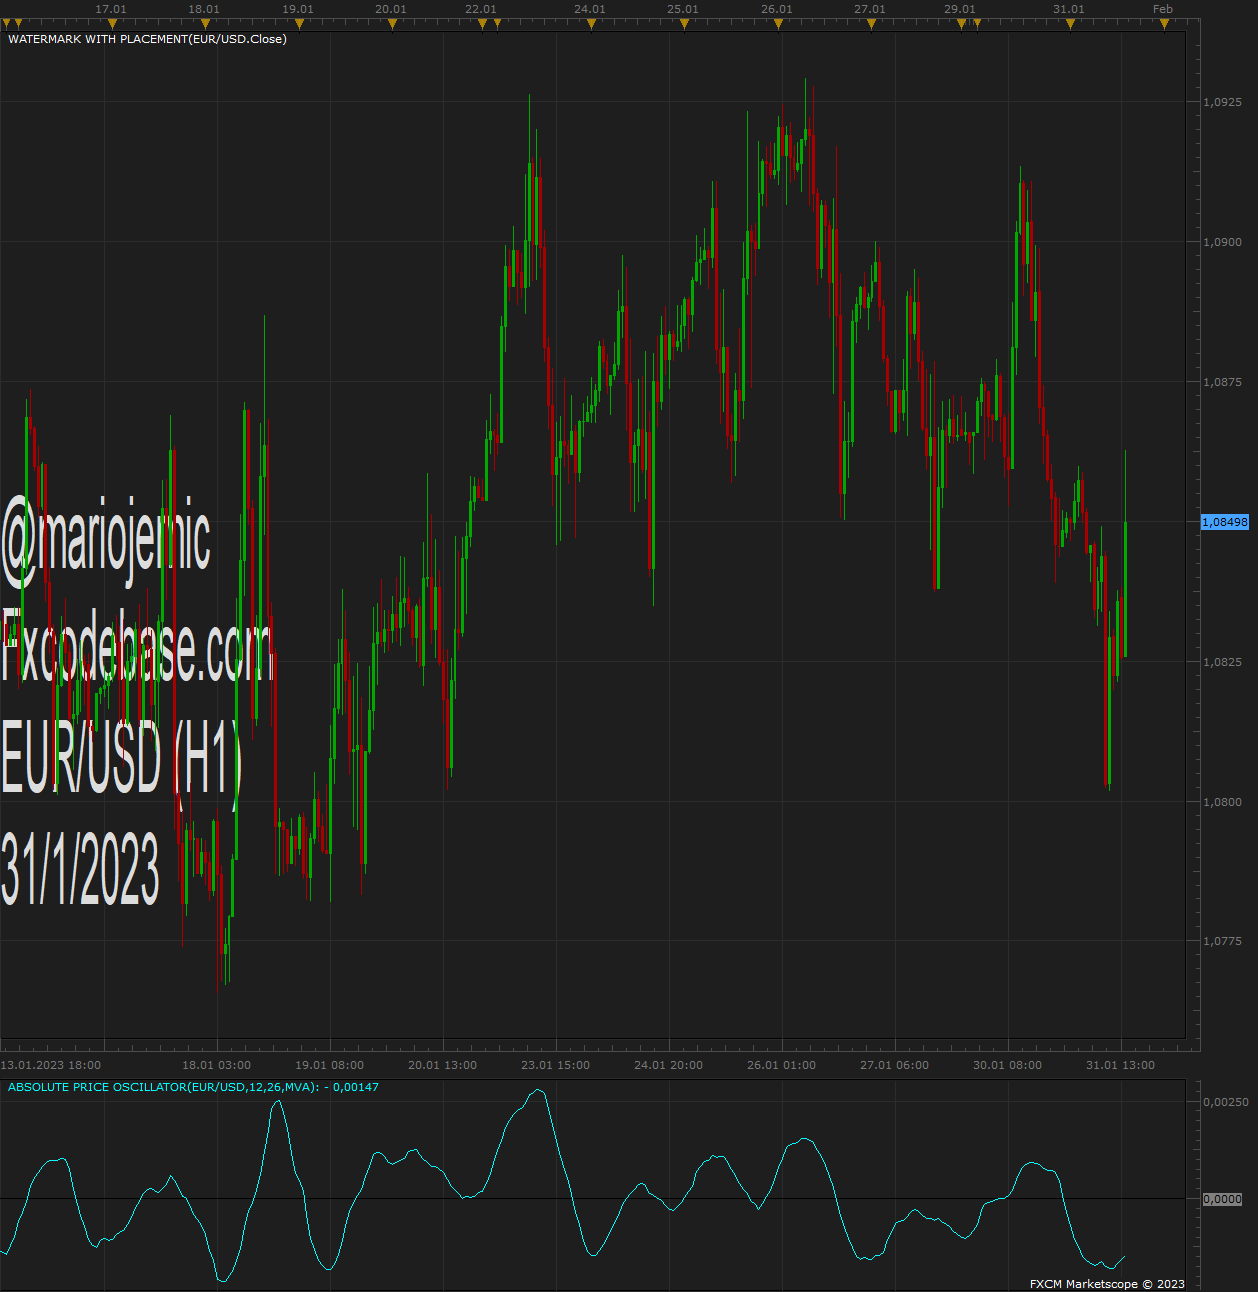The image size is (1258, 1292).
Task: Click the 1,0925 price axis label
Action: [x=1222, y=102]
